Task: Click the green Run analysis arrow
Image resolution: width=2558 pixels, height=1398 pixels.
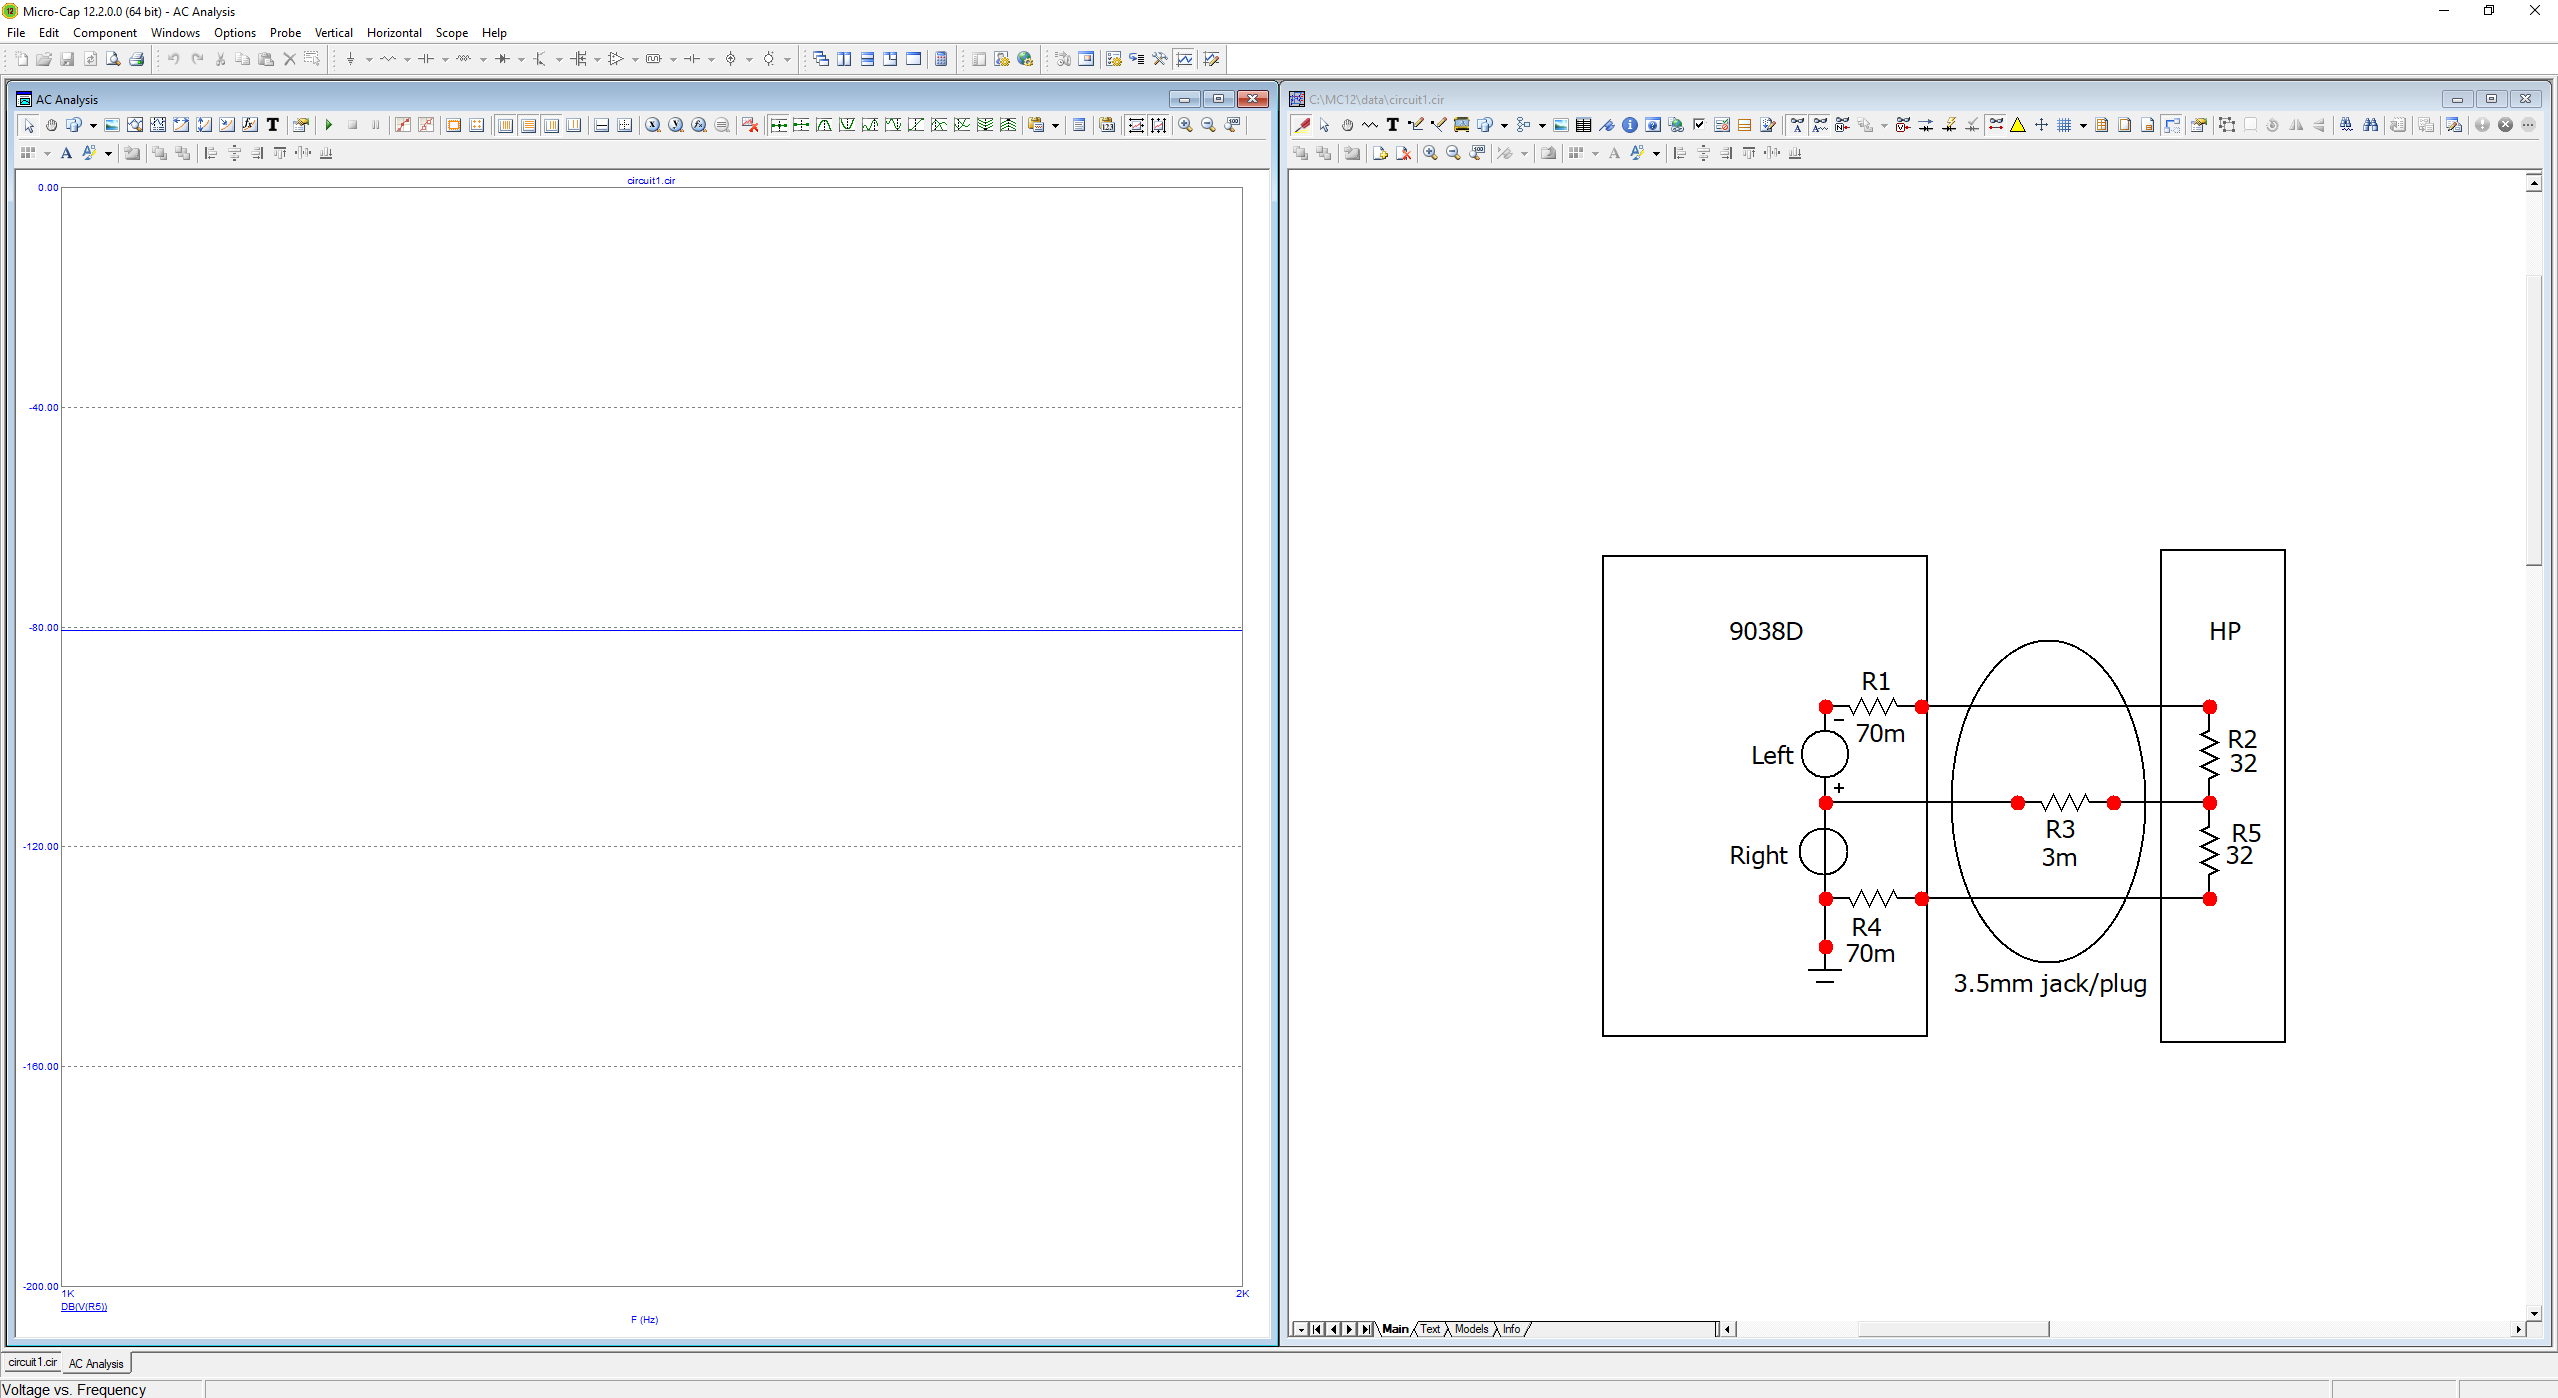Action: [x=328, y=125]
